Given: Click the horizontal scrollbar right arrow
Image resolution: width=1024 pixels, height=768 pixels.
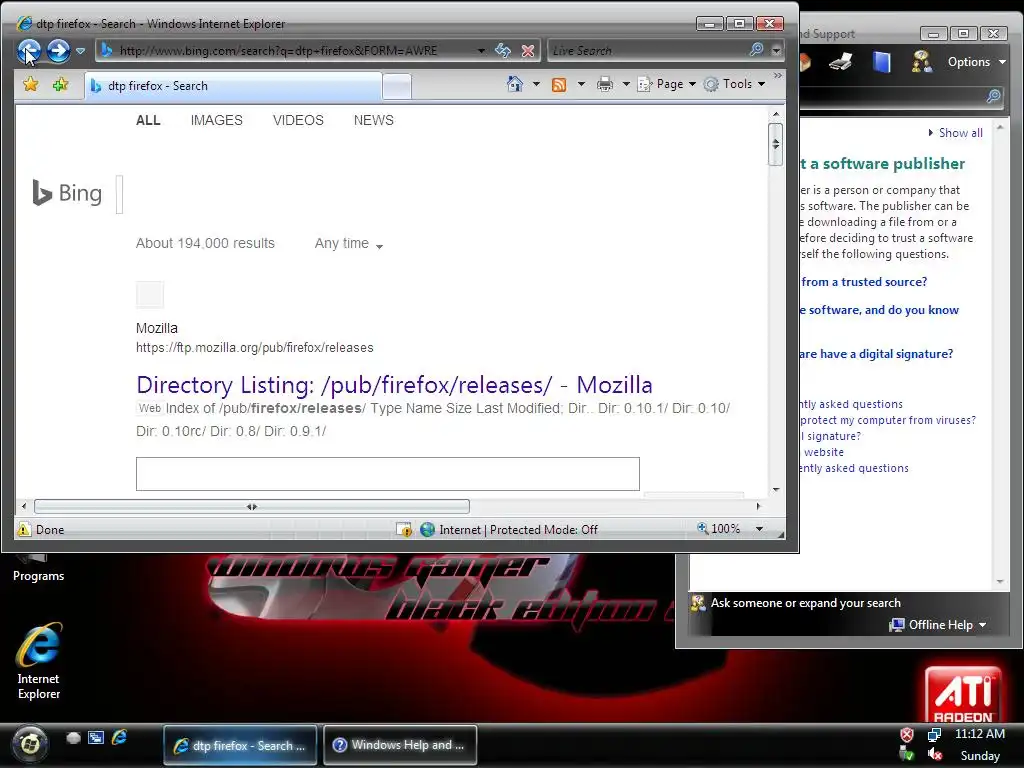Looking at the screenshot, I should tap(758, 506).
